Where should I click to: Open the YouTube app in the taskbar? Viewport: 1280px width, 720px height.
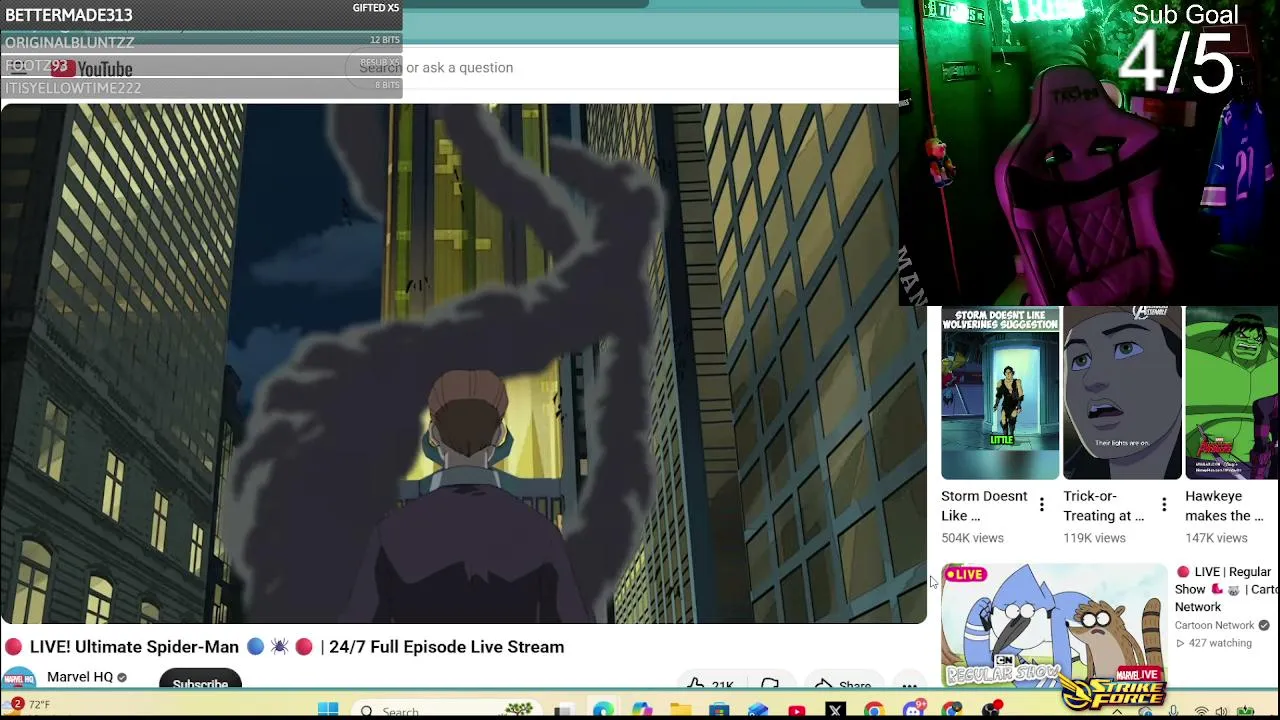[797, 711]
